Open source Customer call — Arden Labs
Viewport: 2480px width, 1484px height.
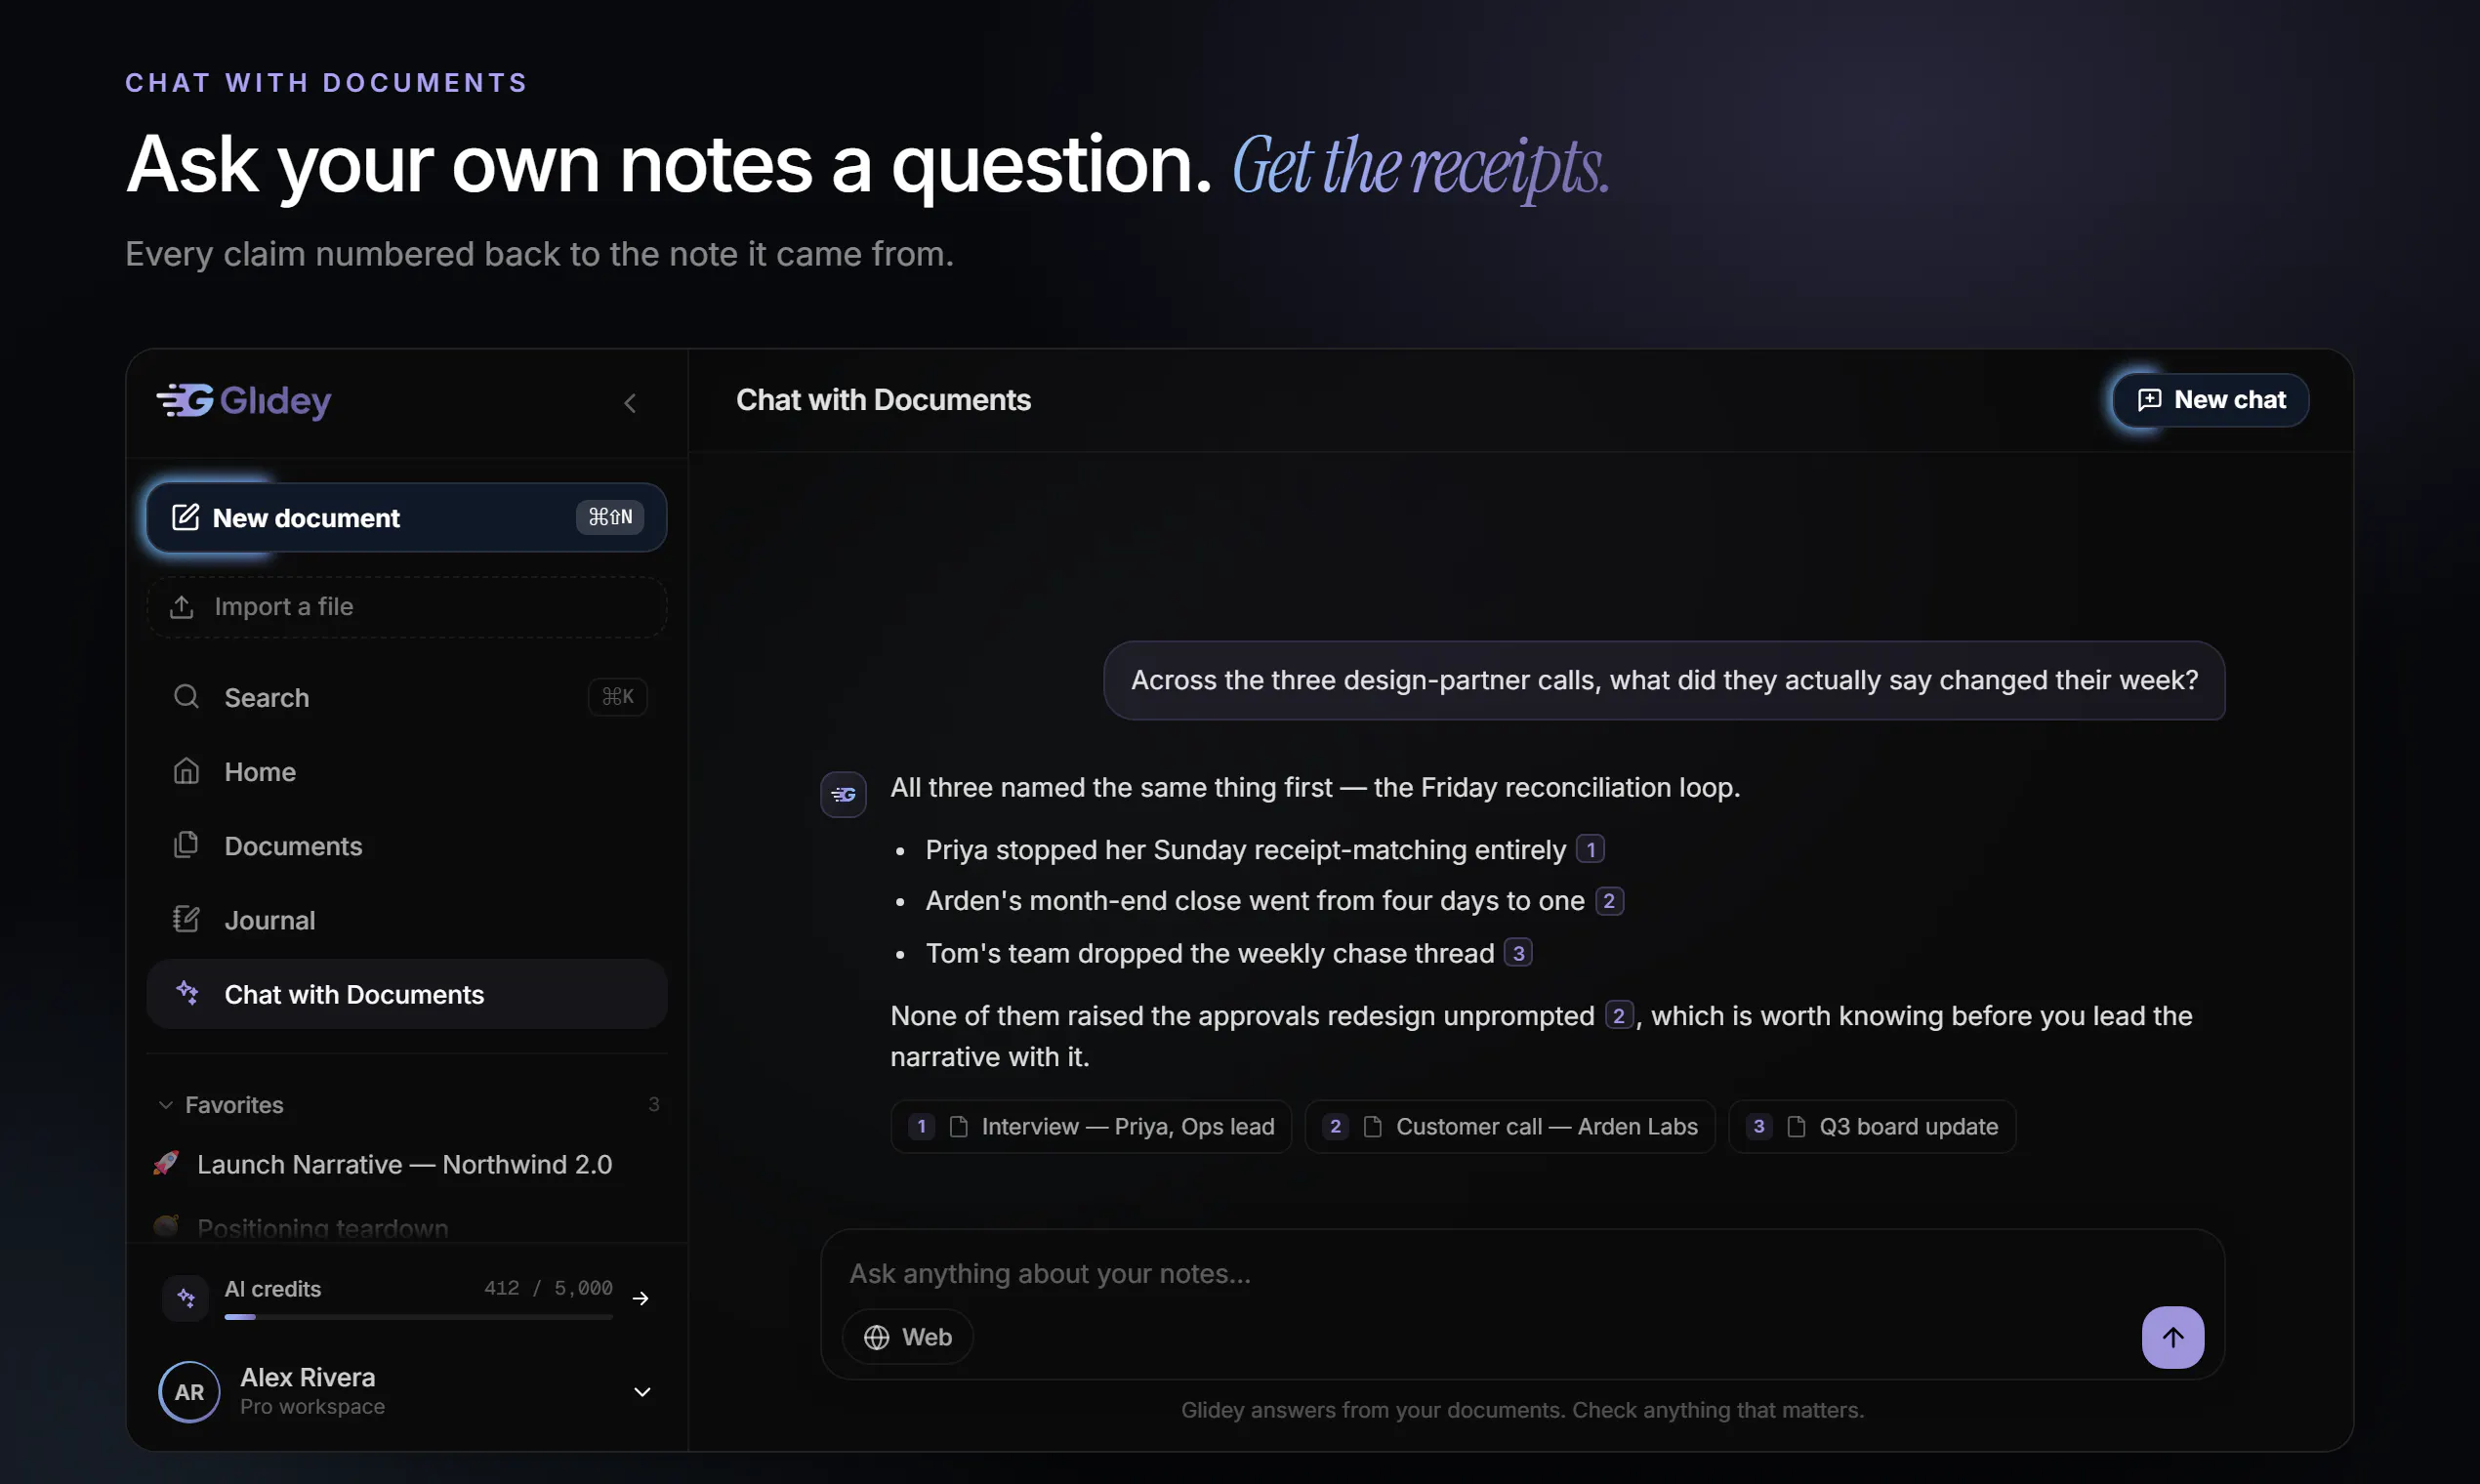pyautogui.click(x=1510, y=1127)
